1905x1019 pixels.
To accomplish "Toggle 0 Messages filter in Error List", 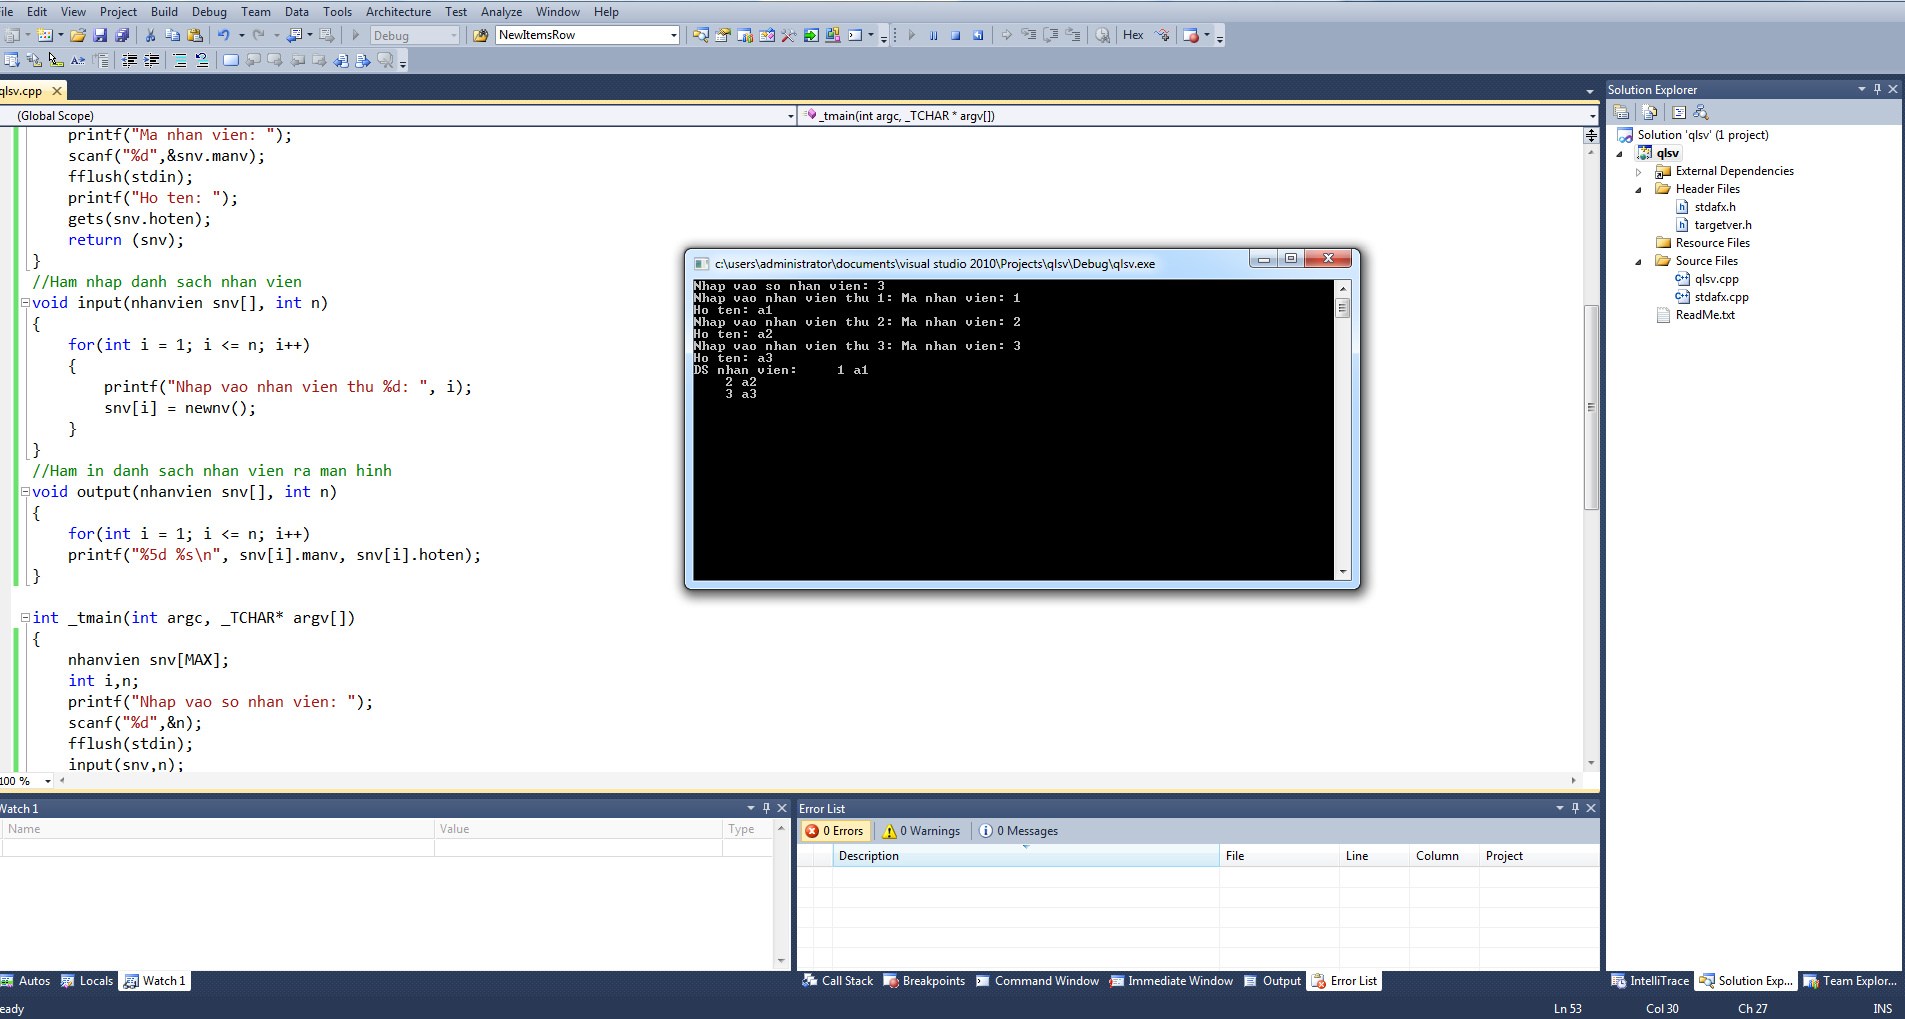I will (1018, 831).
